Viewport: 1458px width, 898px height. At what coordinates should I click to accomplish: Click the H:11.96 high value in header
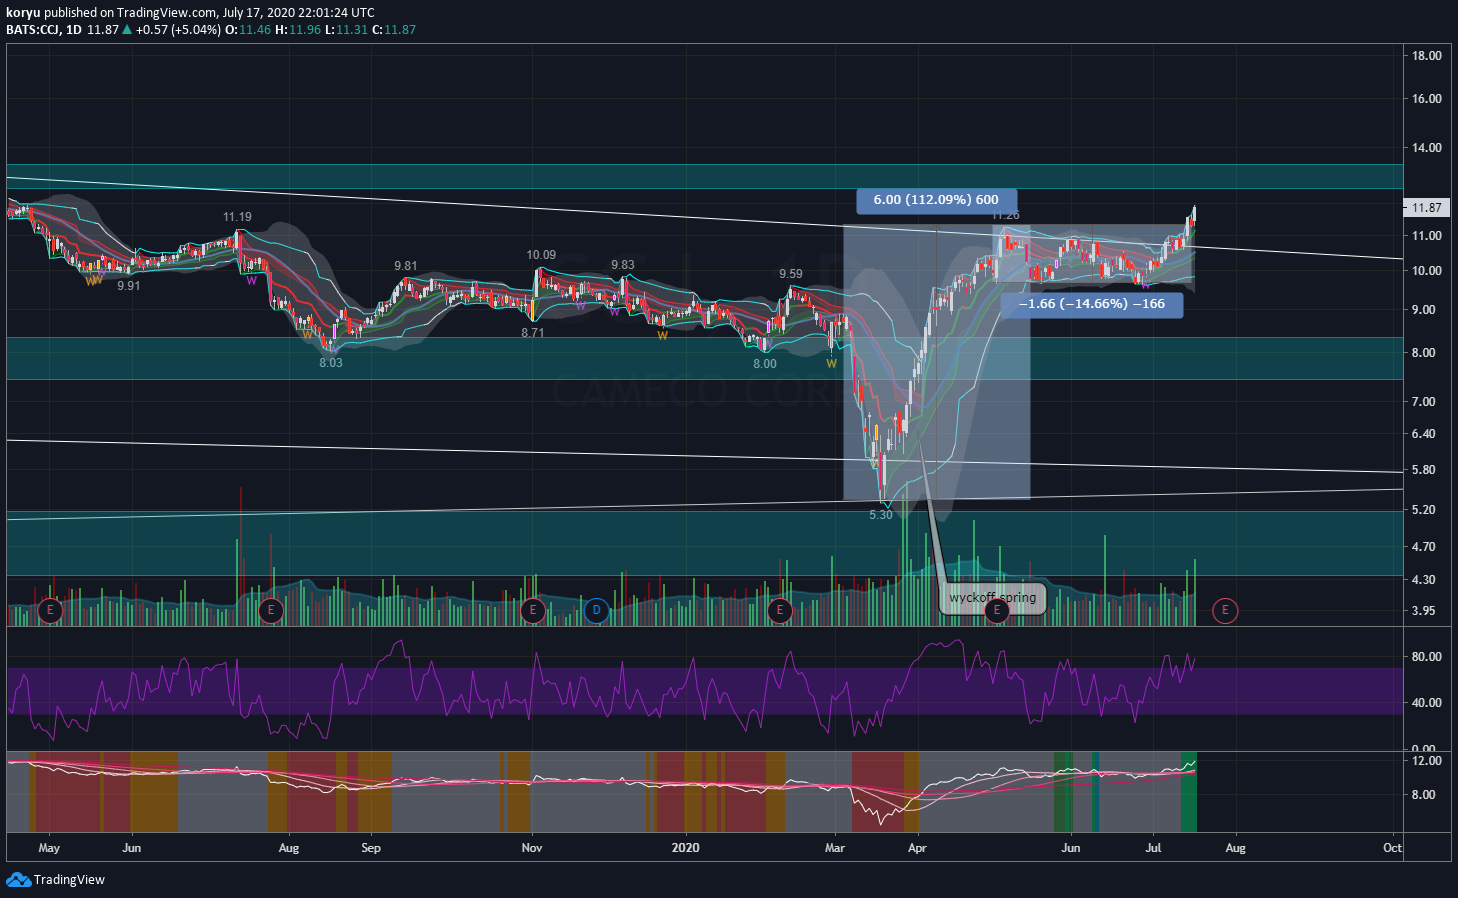click(x=298, y=30)
